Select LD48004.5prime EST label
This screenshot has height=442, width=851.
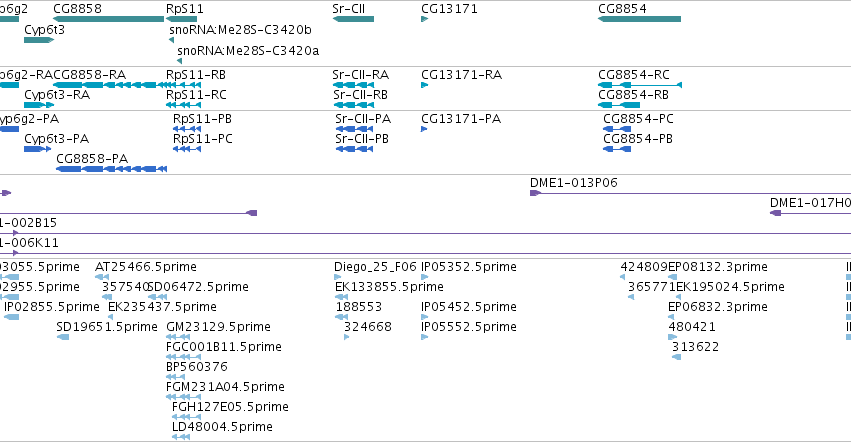coord(222,426)
